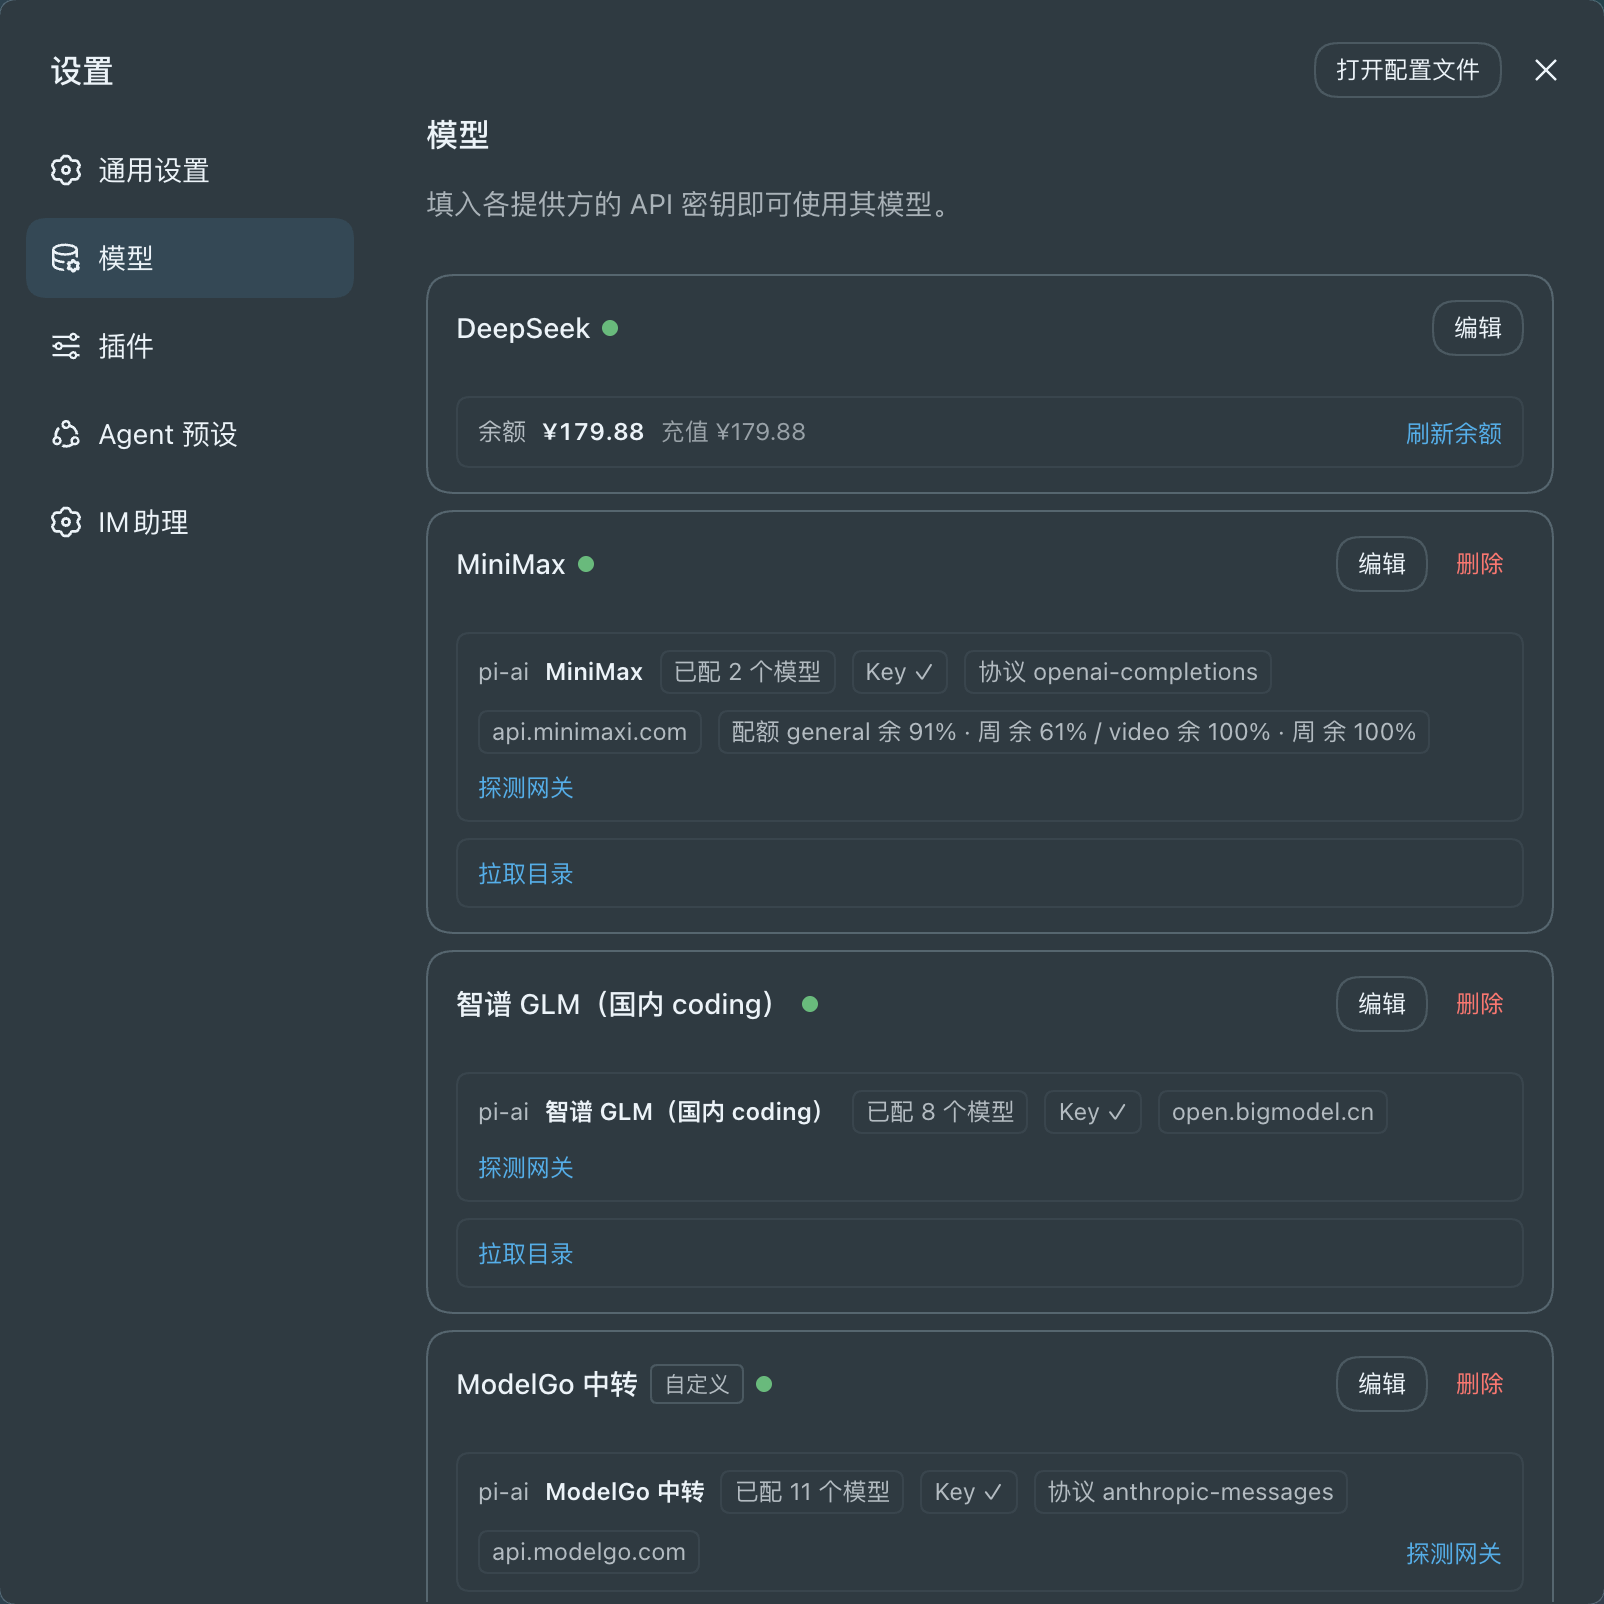Click the 设置 dialog title
Viewport: 1604px width, 1604px height.
[x=82, y=71]
